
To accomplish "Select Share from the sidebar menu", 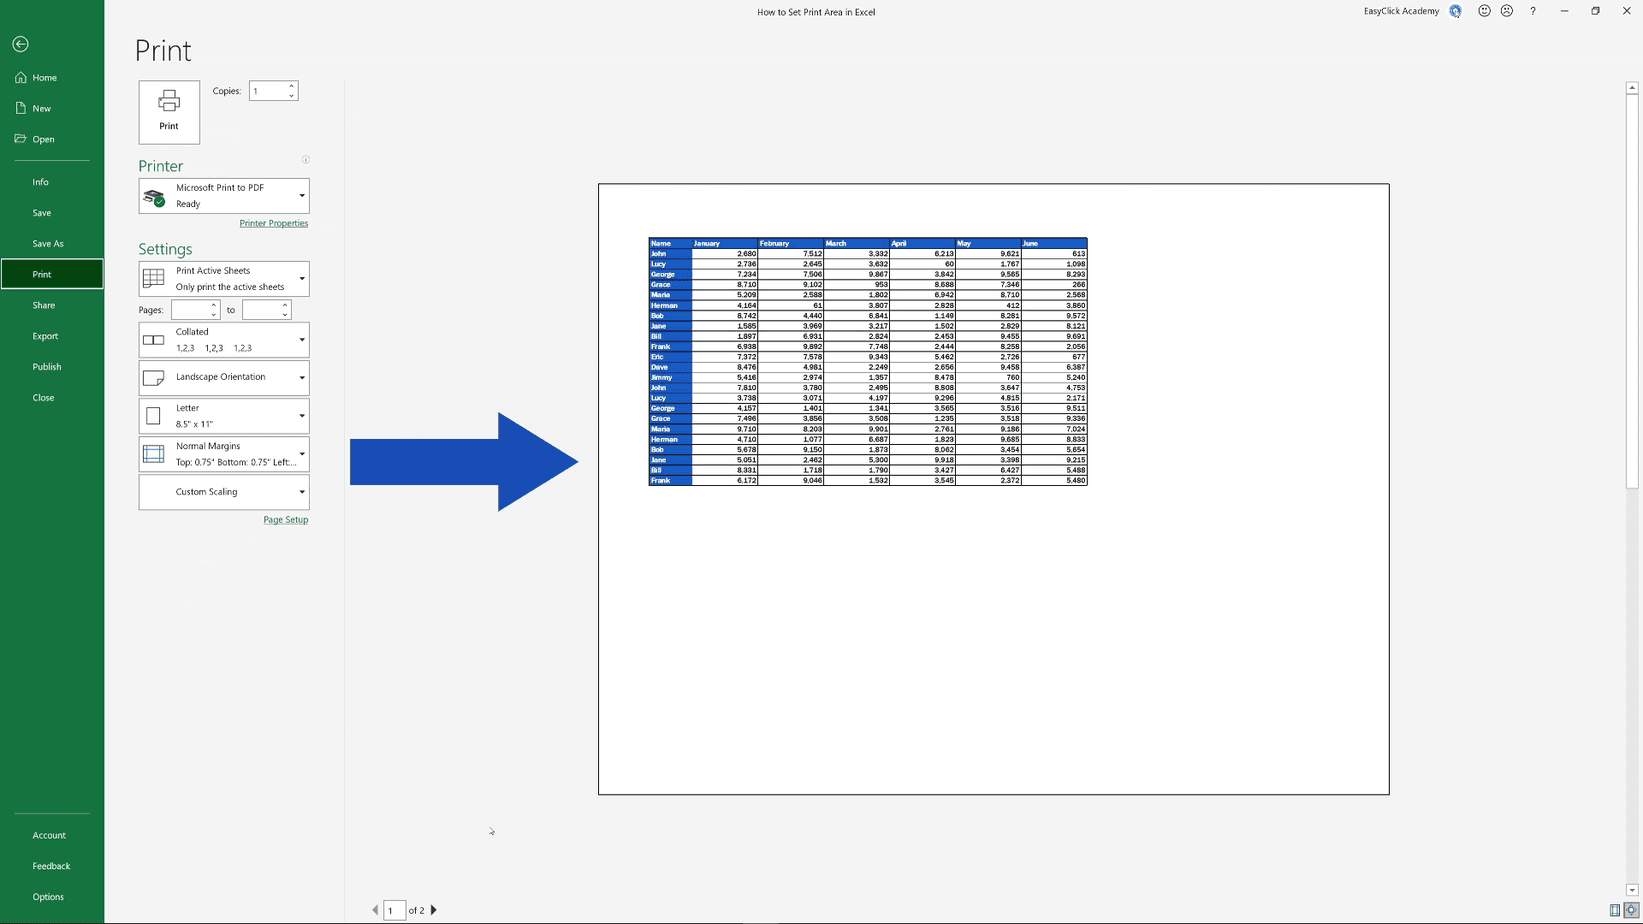I will pyautogui.click(x=44, y=305).
